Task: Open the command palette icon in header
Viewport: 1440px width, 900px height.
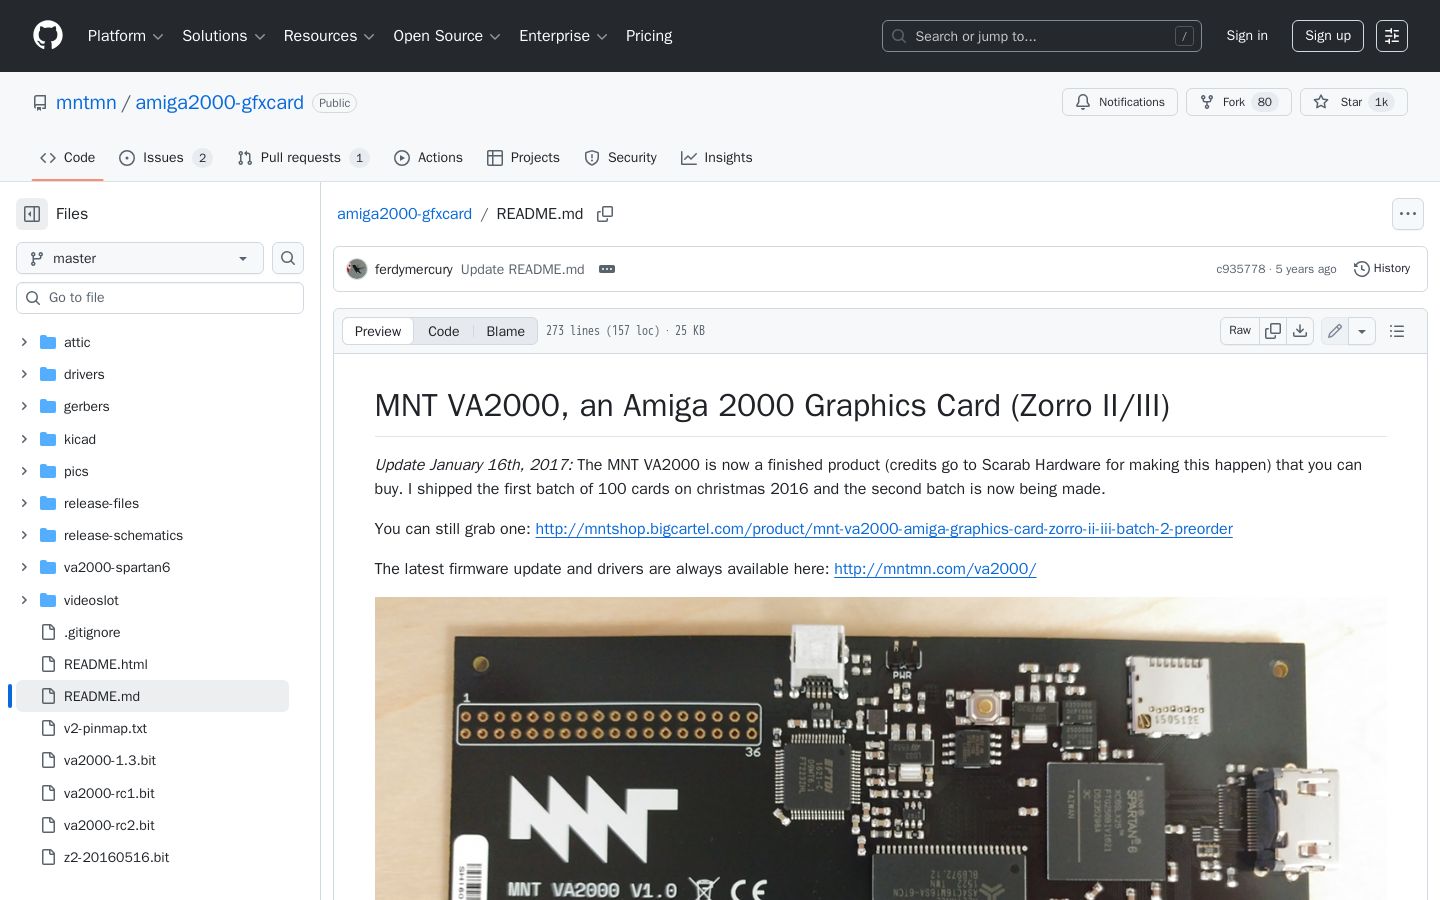Action: pyautogui.click(x=1392, y=36)
